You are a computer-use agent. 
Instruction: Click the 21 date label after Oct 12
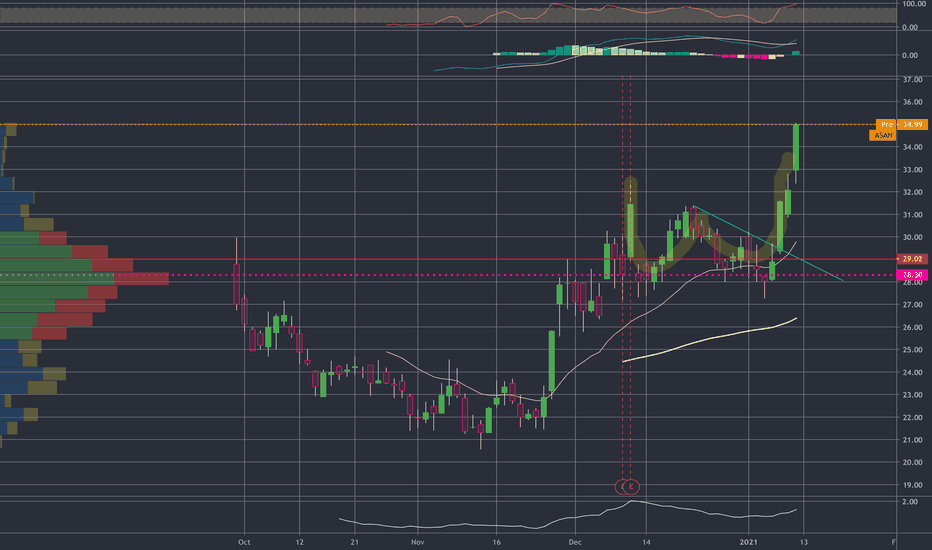354,542
